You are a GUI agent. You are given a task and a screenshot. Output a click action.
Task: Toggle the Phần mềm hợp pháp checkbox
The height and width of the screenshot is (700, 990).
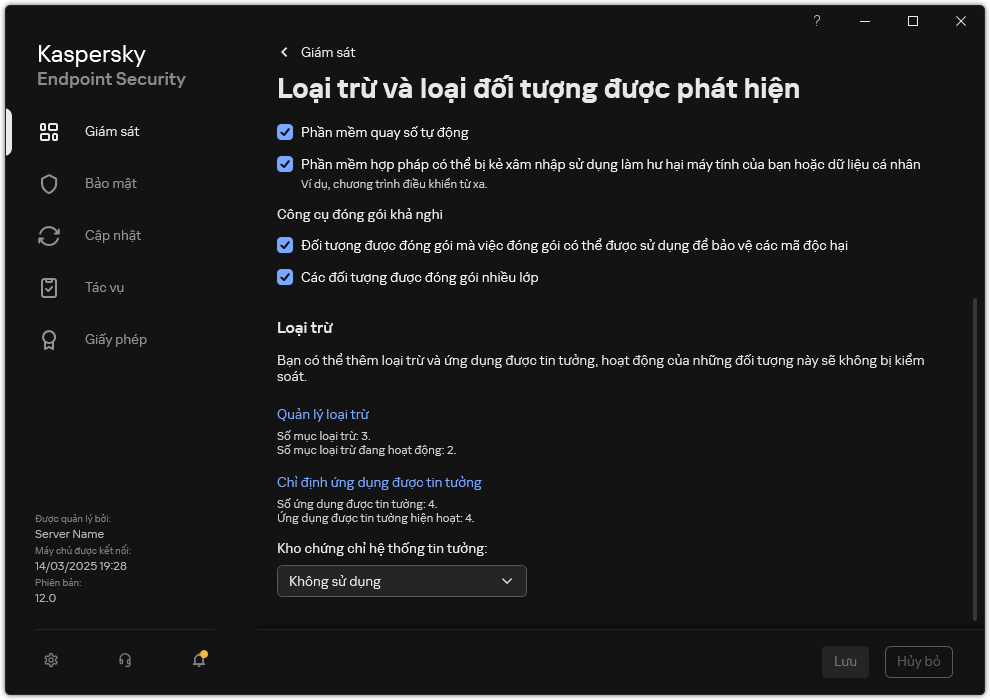[x=285, y=164]
